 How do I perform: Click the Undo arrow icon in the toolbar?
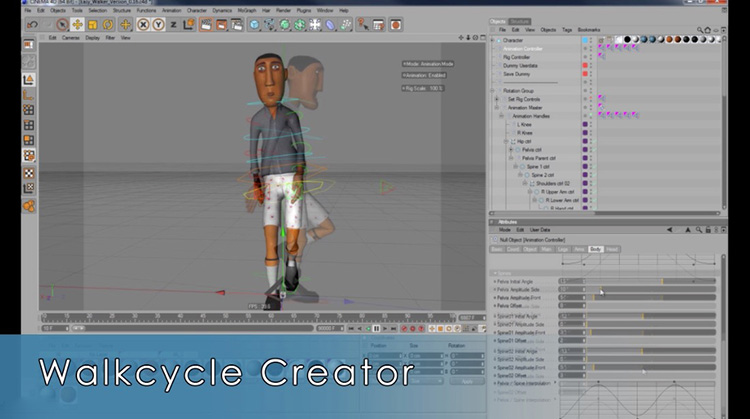32,24
